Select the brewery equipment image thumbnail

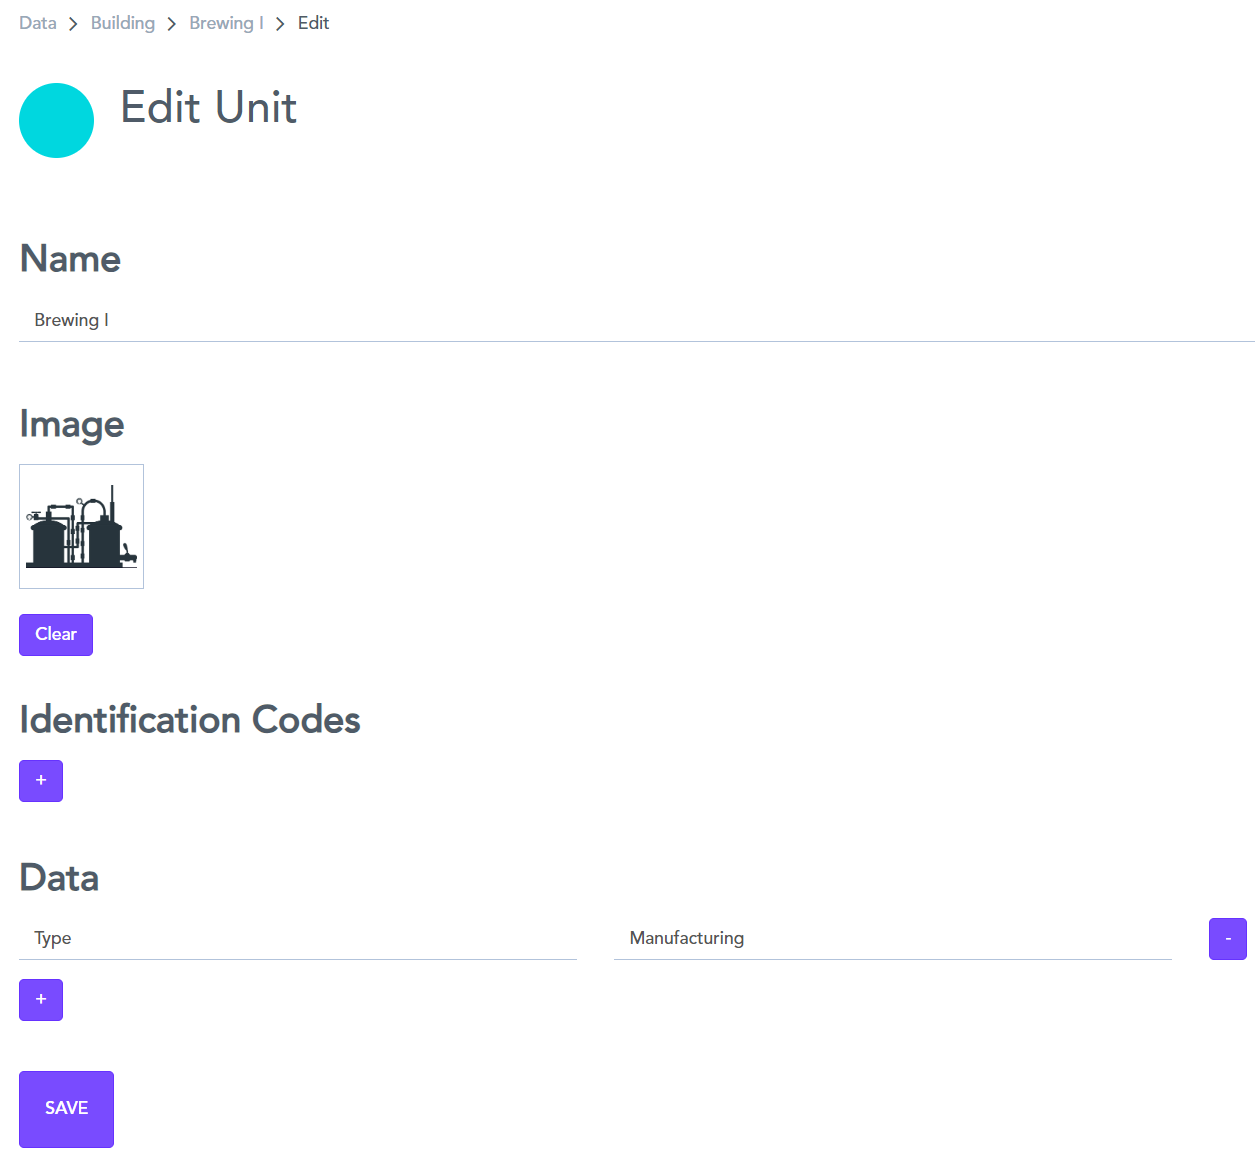pyautogui.click(x=81, y=527)
